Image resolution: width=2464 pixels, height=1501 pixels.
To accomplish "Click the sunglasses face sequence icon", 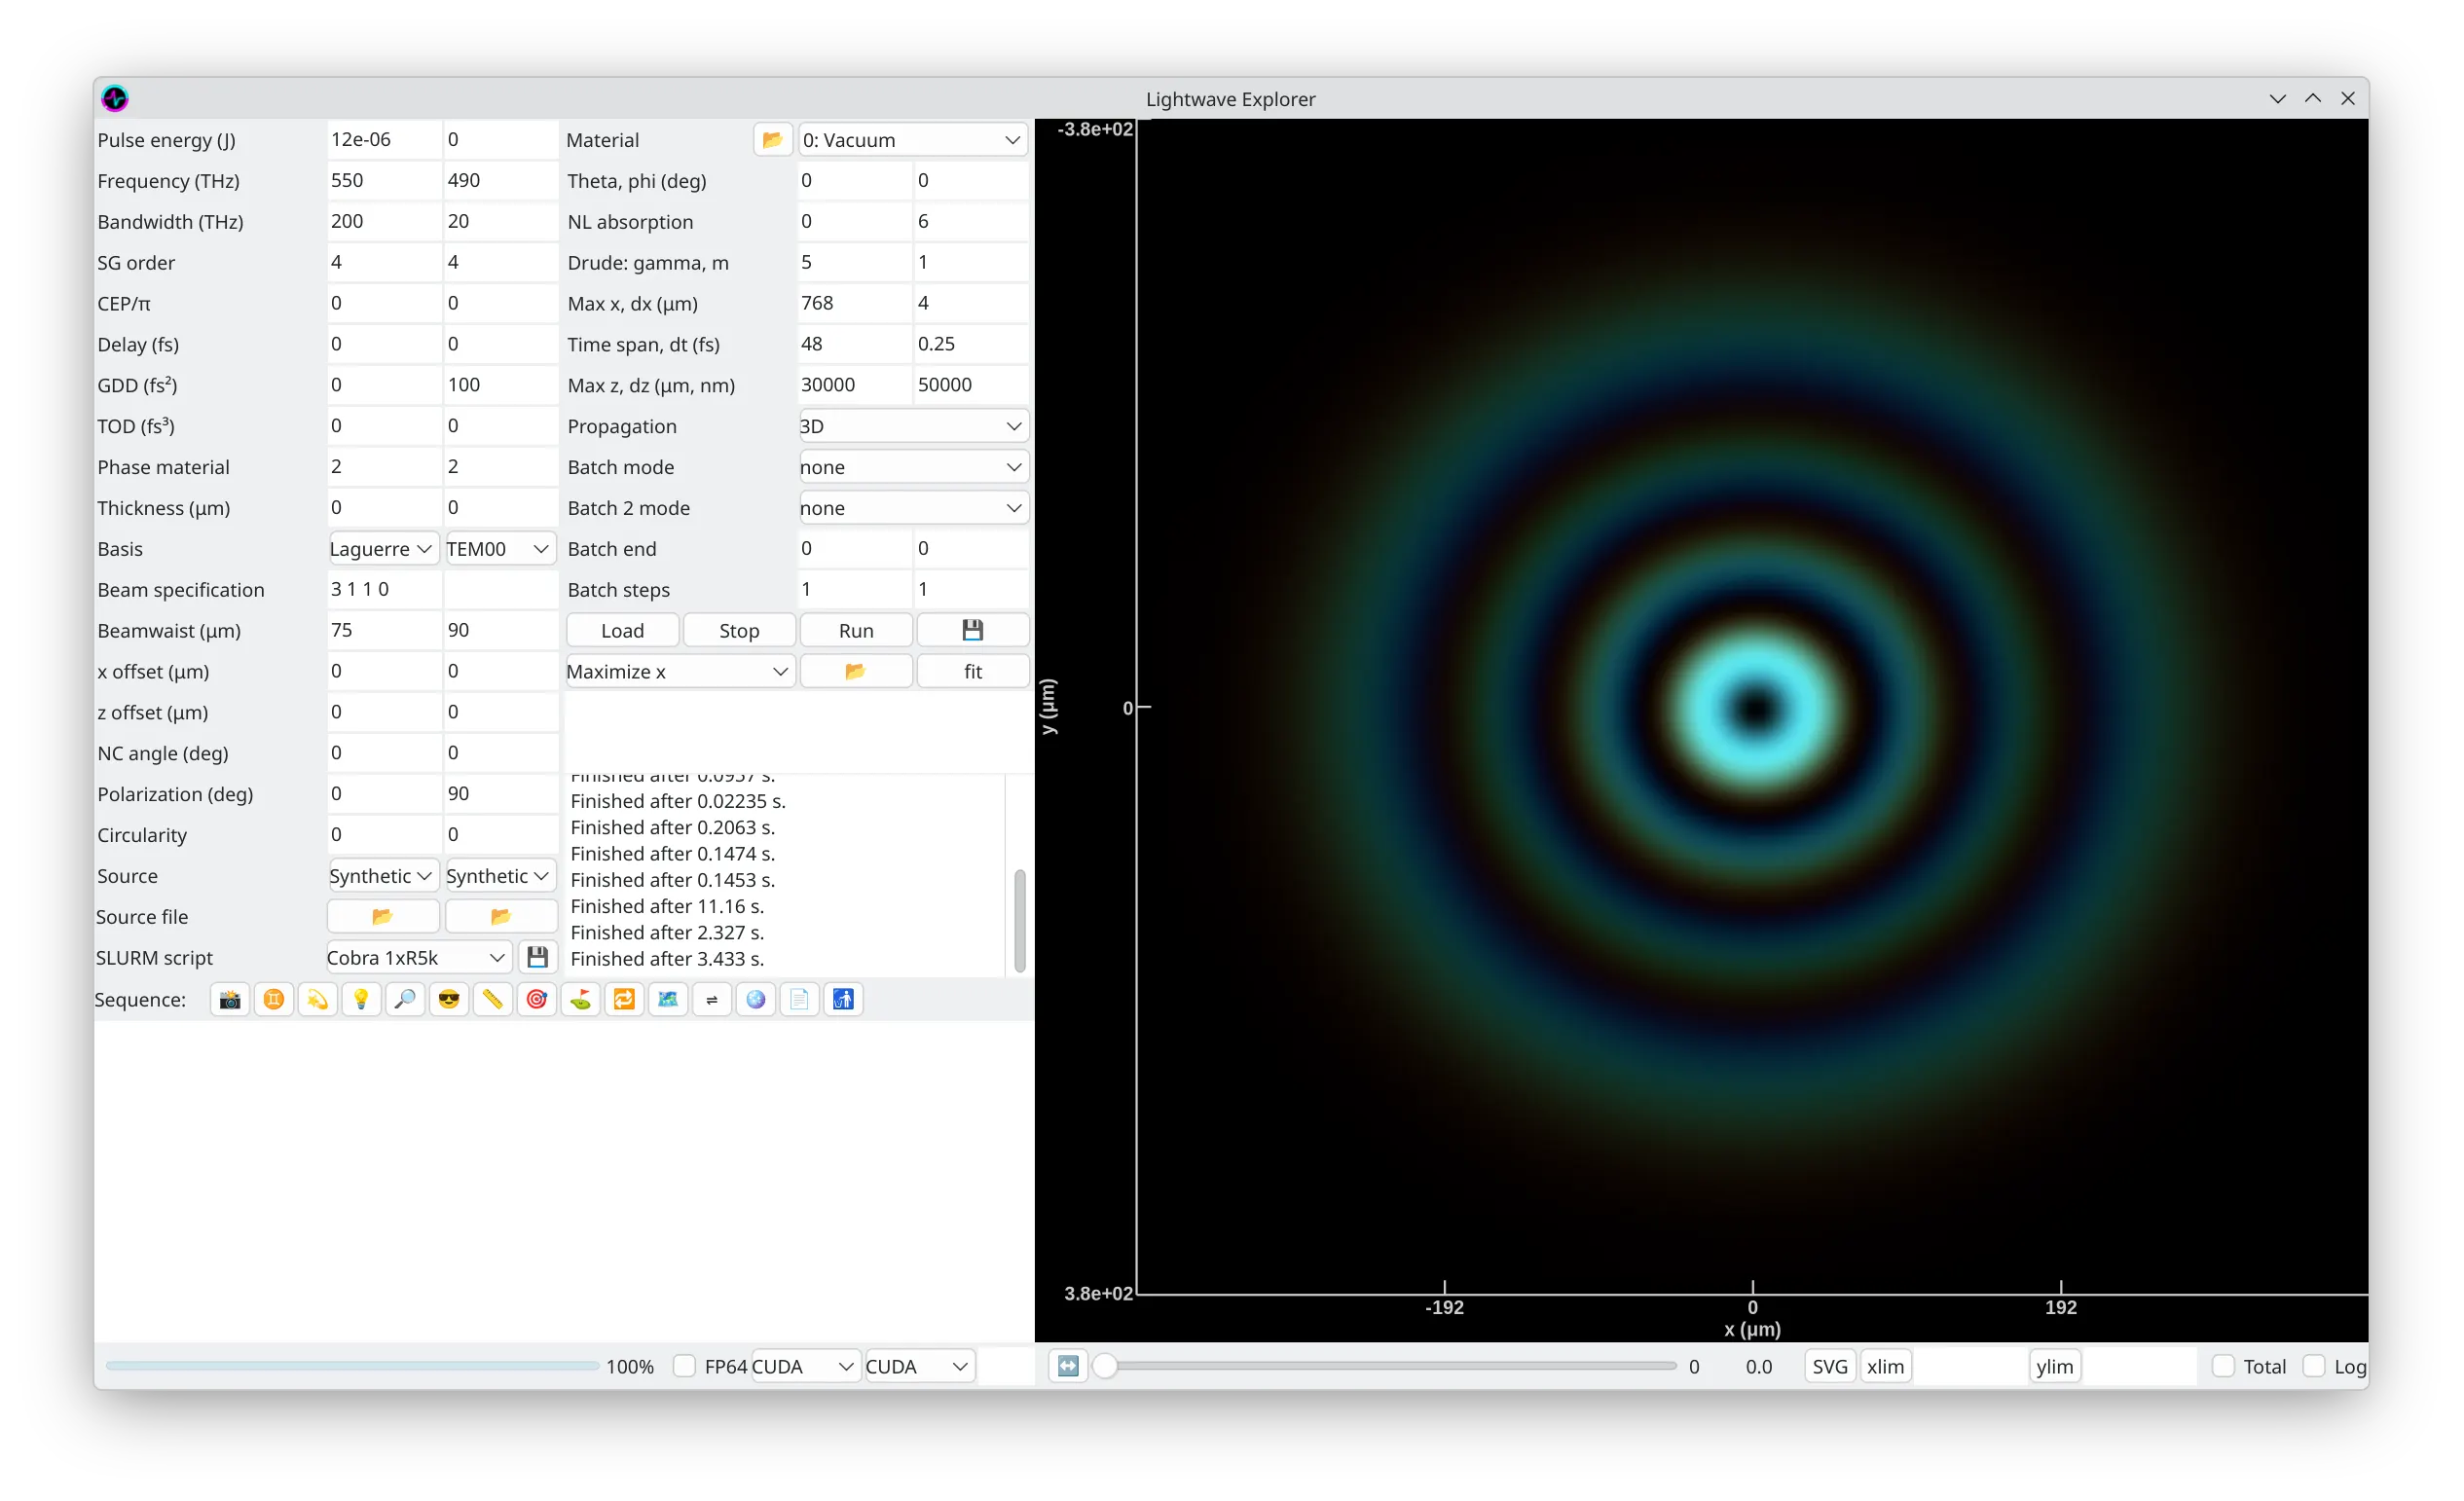I will [449, 999].
